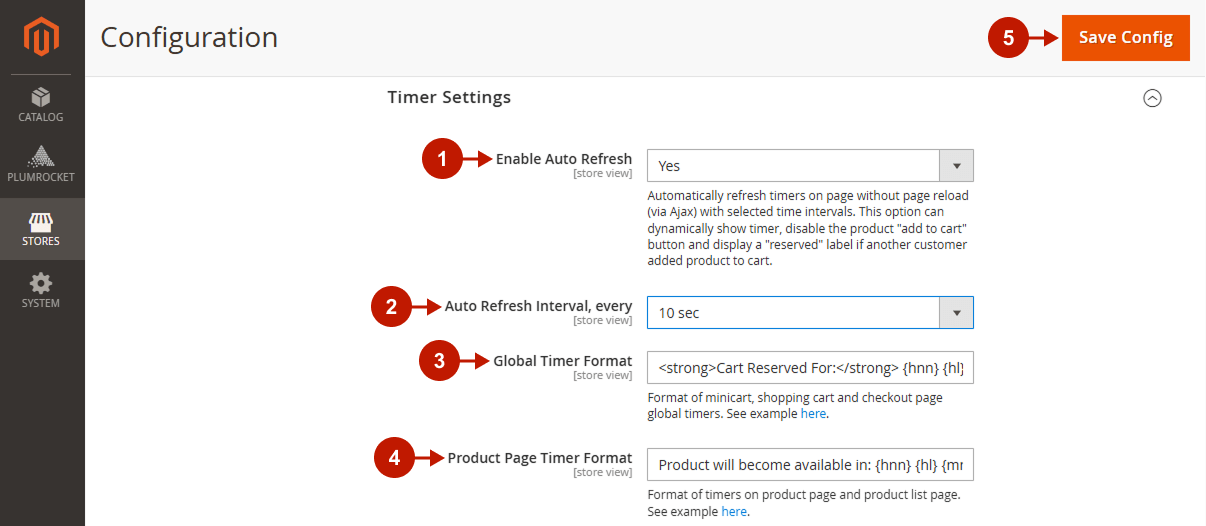Click the Enable Auto Refresh label
1206x526 pixels.
click(563, 159)
